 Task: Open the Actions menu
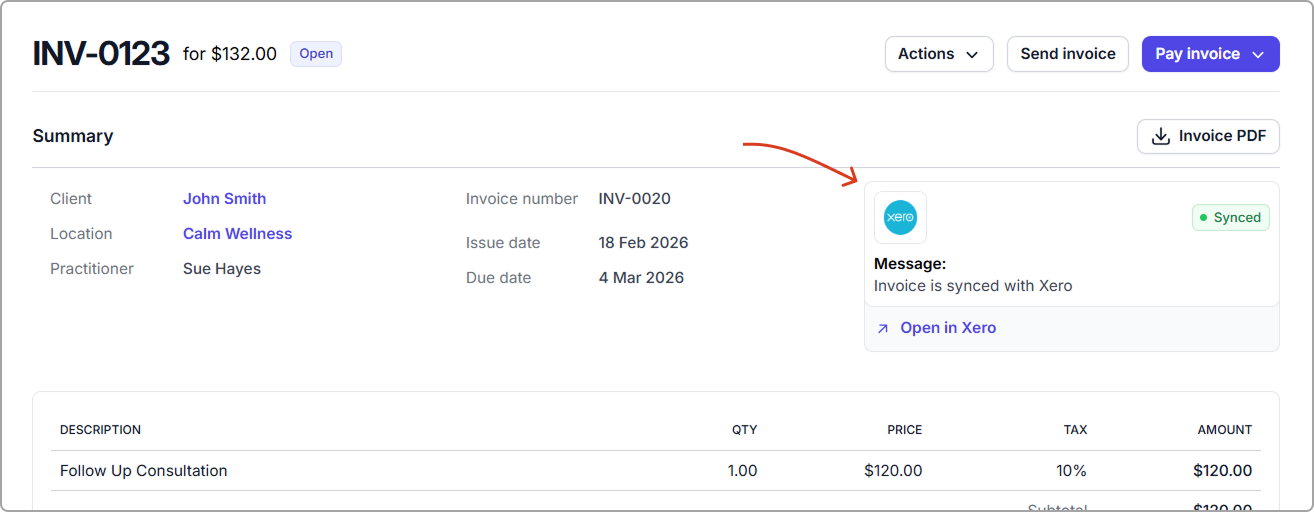click(x=938, y=54)
